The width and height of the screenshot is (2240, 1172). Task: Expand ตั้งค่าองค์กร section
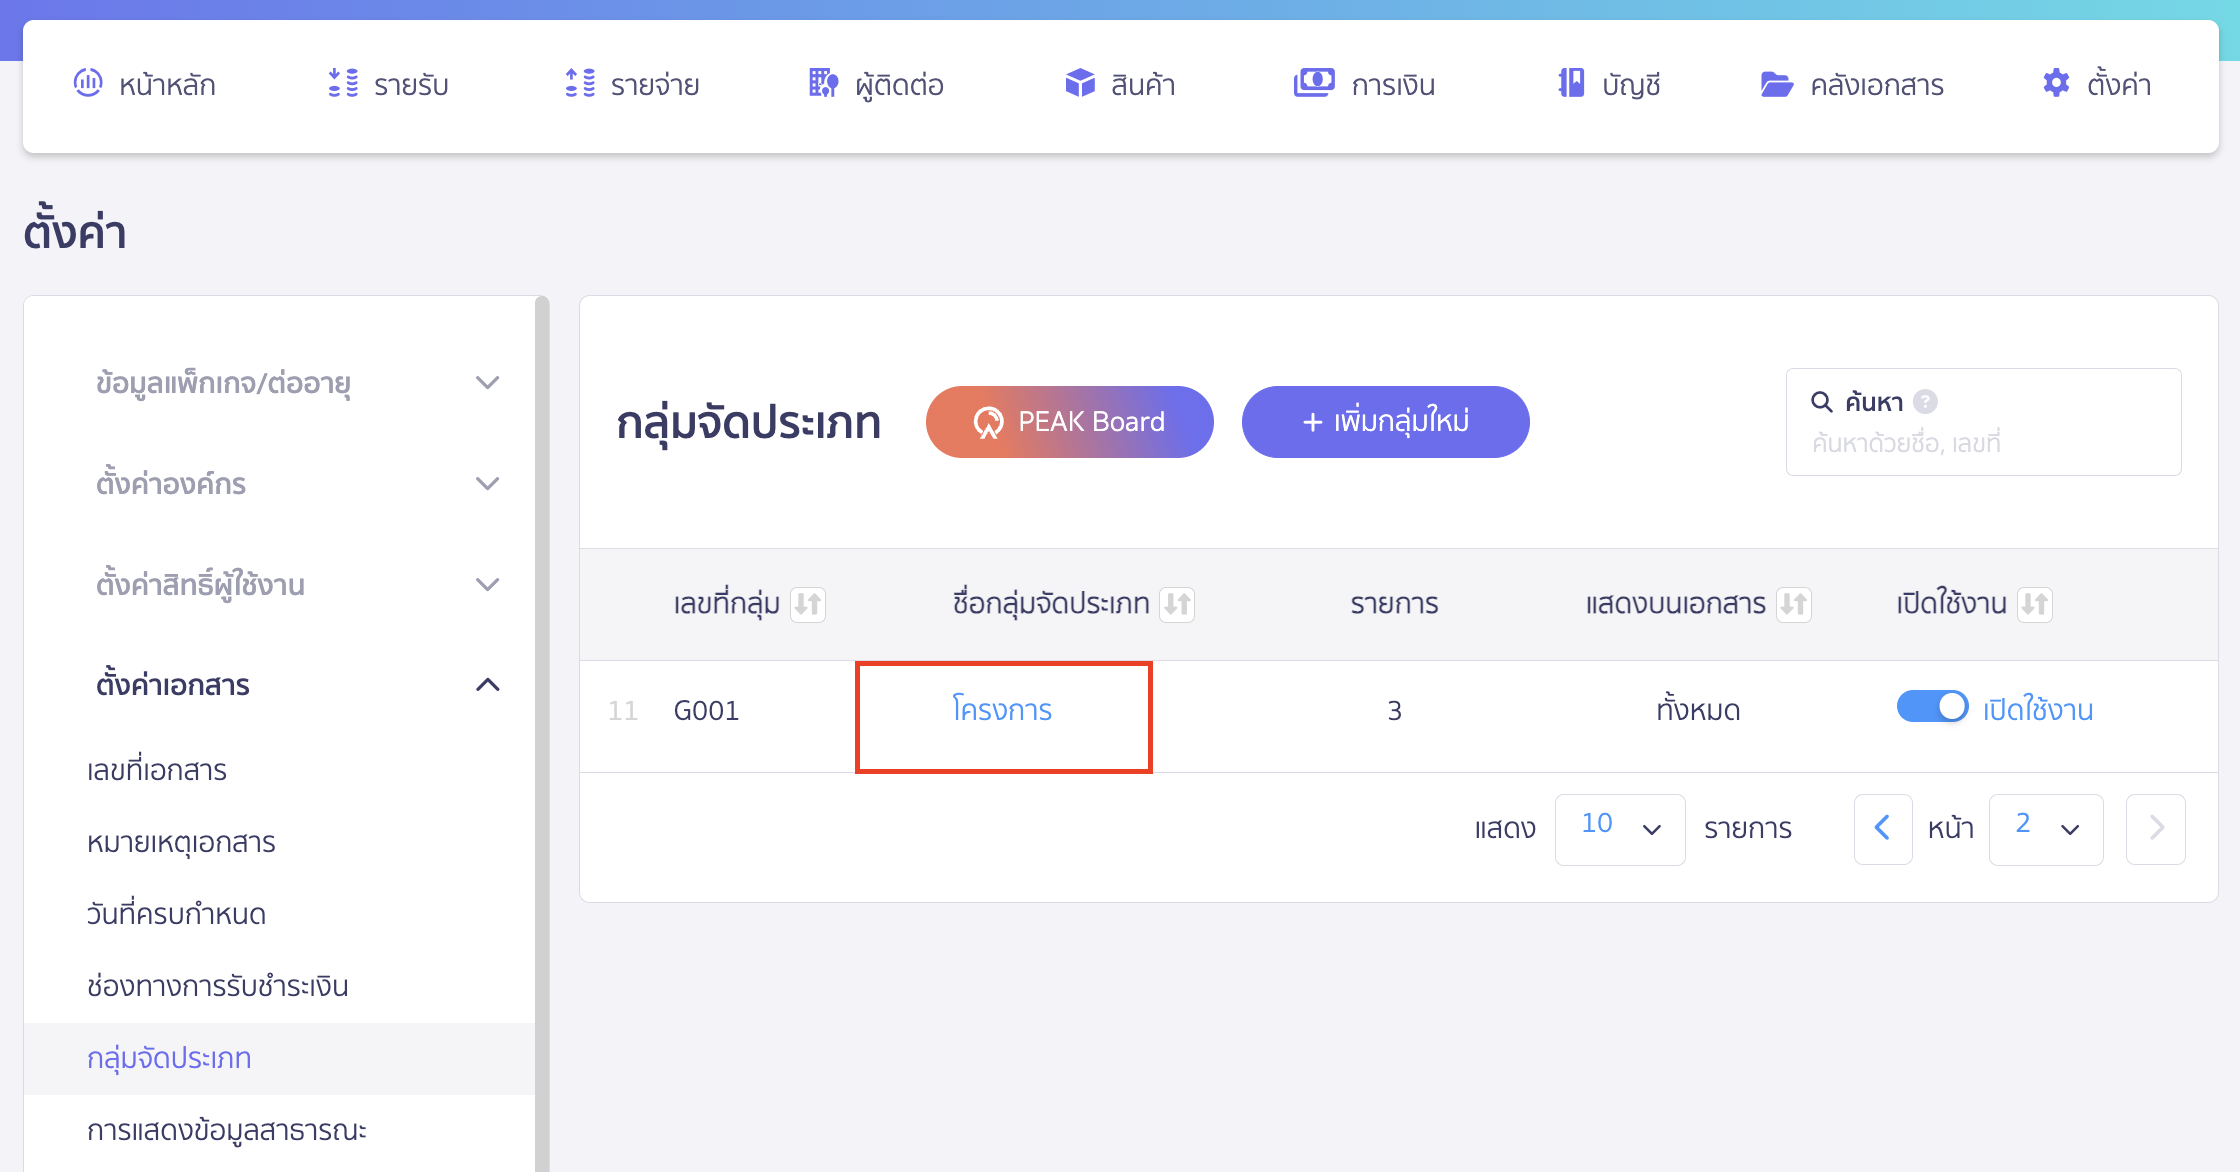click(487, 484)
